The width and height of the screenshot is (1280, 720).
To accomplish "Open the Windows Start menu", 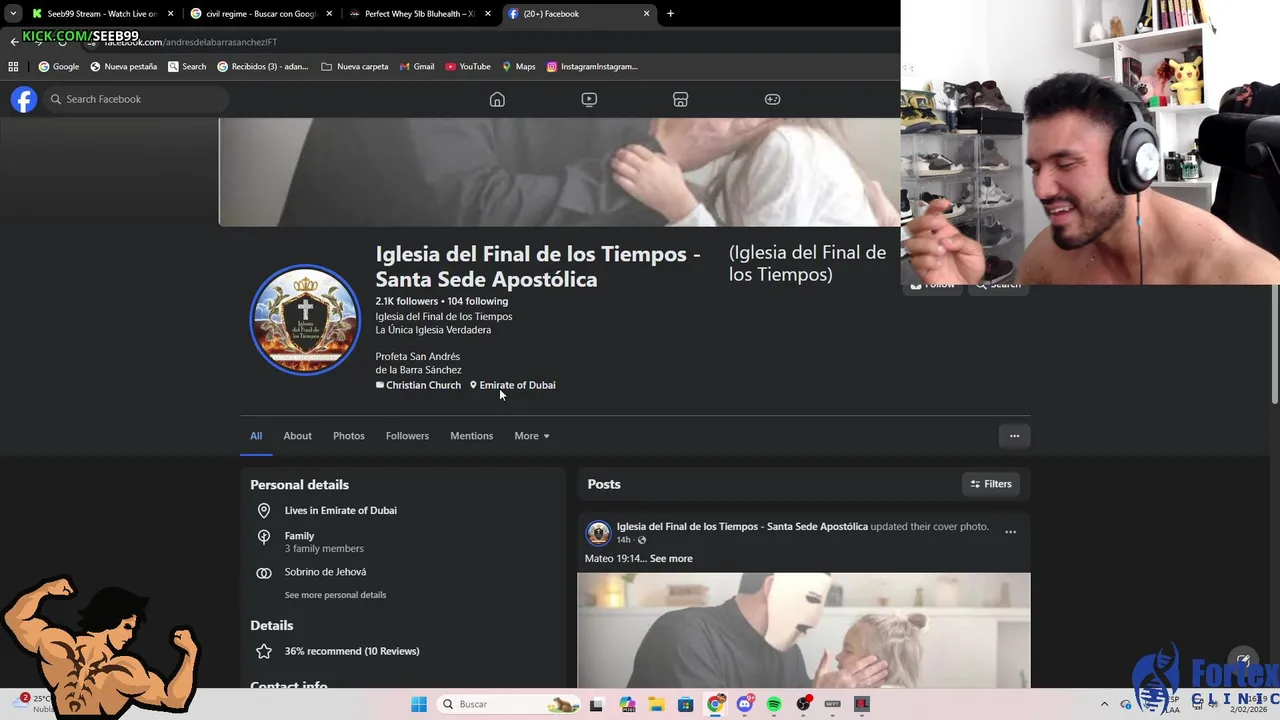I will pyautogui.click(x=419, y=704).
